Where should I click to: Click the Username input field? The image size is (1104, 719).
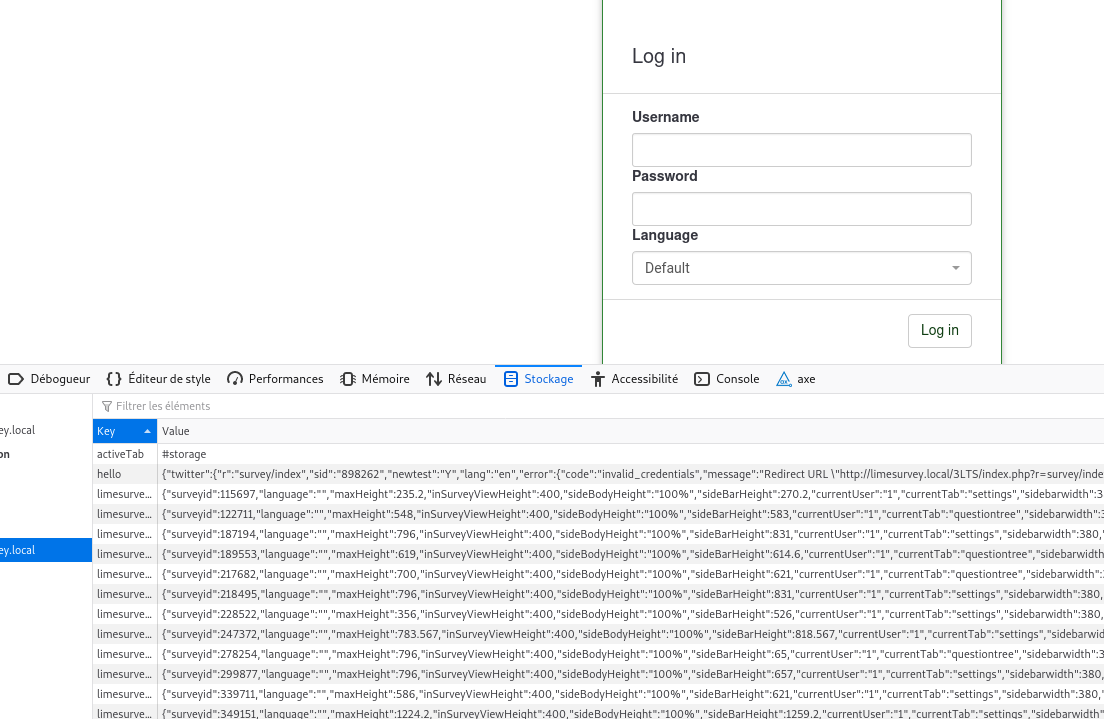coord(801,150)
